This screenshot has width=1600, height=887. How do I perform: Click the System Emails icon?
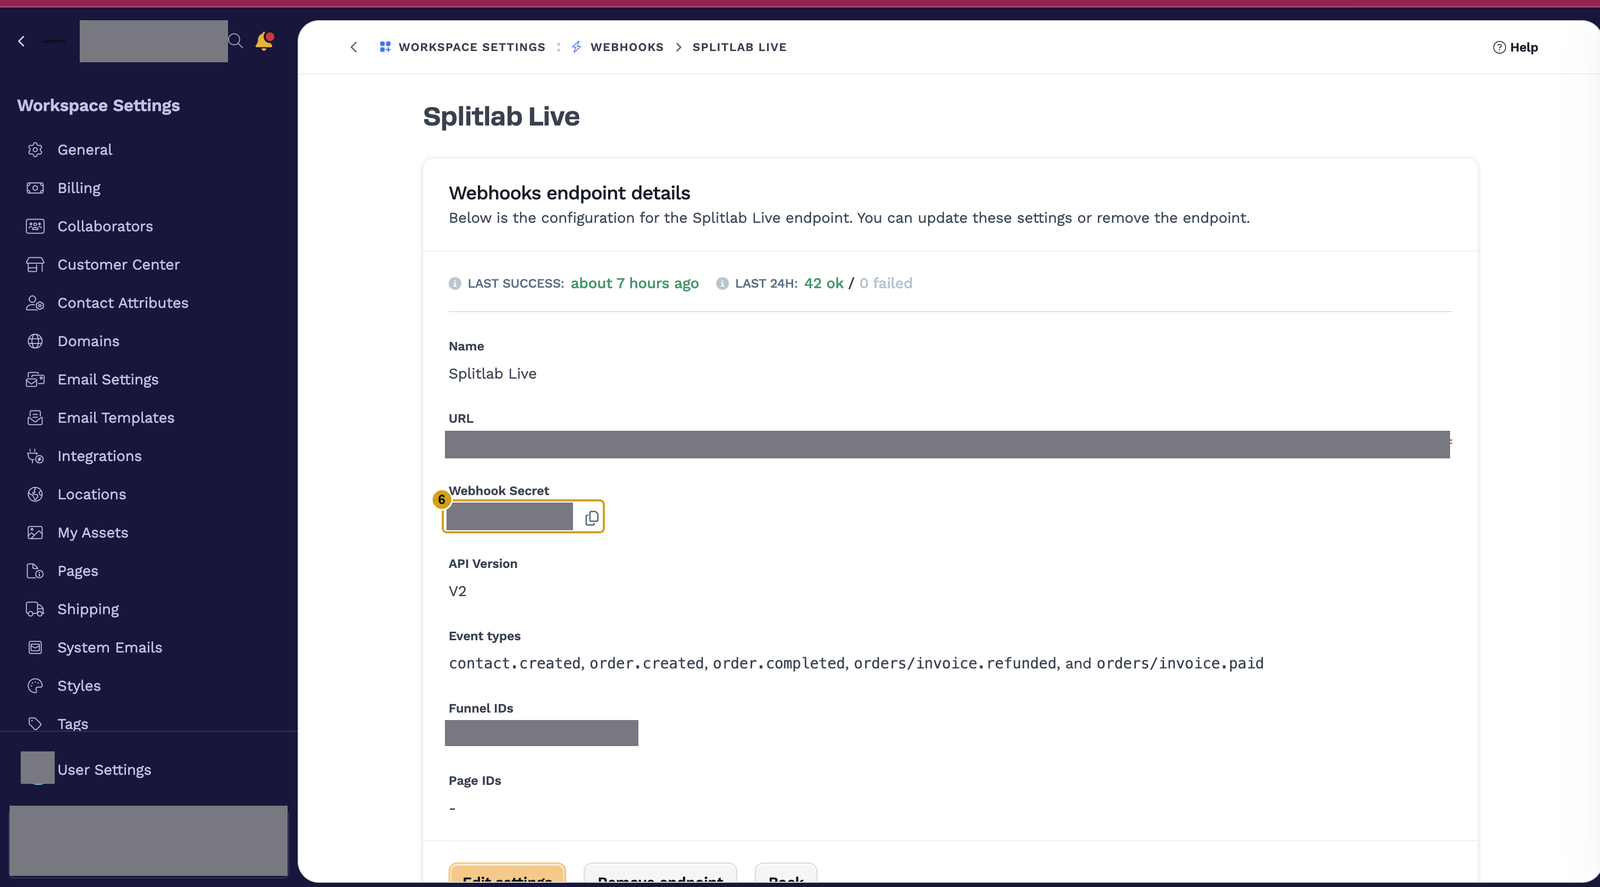[35, 648]
